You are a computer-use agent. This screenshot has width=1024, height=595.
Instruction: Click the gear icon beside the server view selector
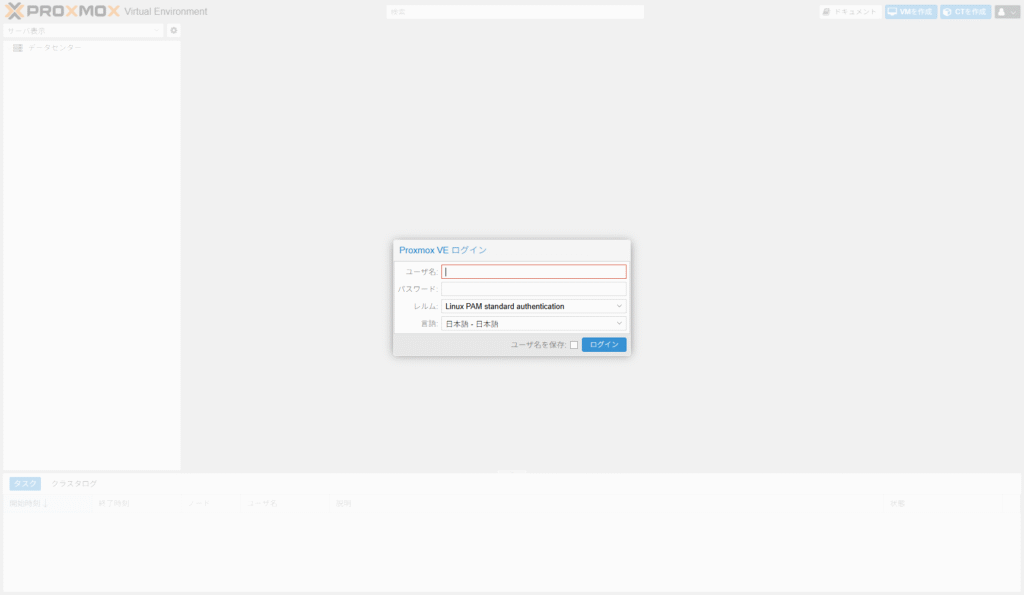click(174, 31)
